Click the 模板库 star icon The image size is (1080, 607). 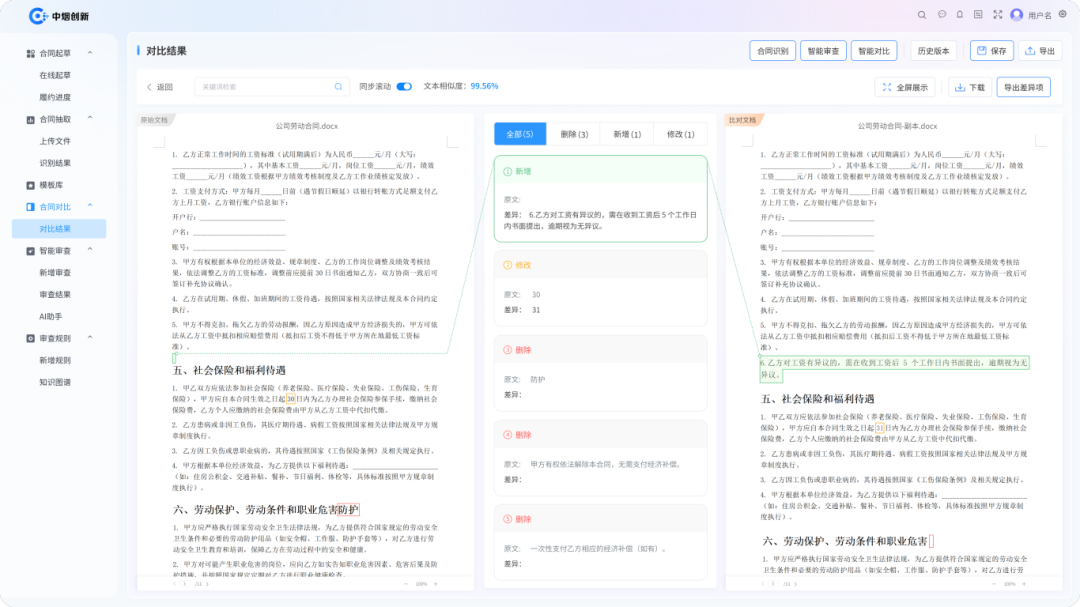[30, 185]
